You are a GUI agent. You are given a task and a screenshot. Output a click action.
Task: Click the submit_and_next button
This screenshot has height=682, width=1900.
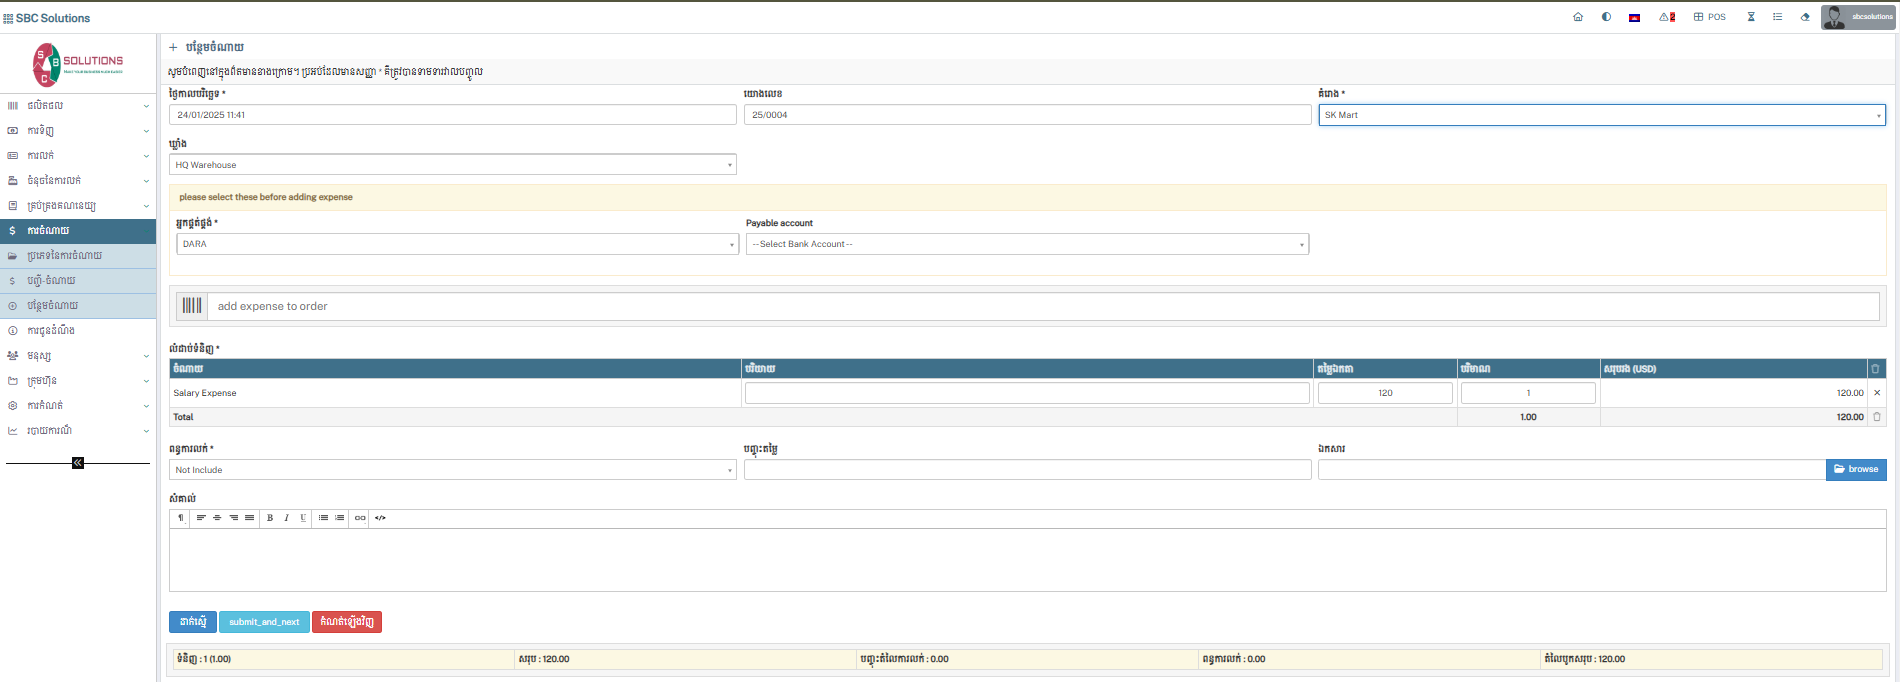pyautogui.click(x=264, y=622)
